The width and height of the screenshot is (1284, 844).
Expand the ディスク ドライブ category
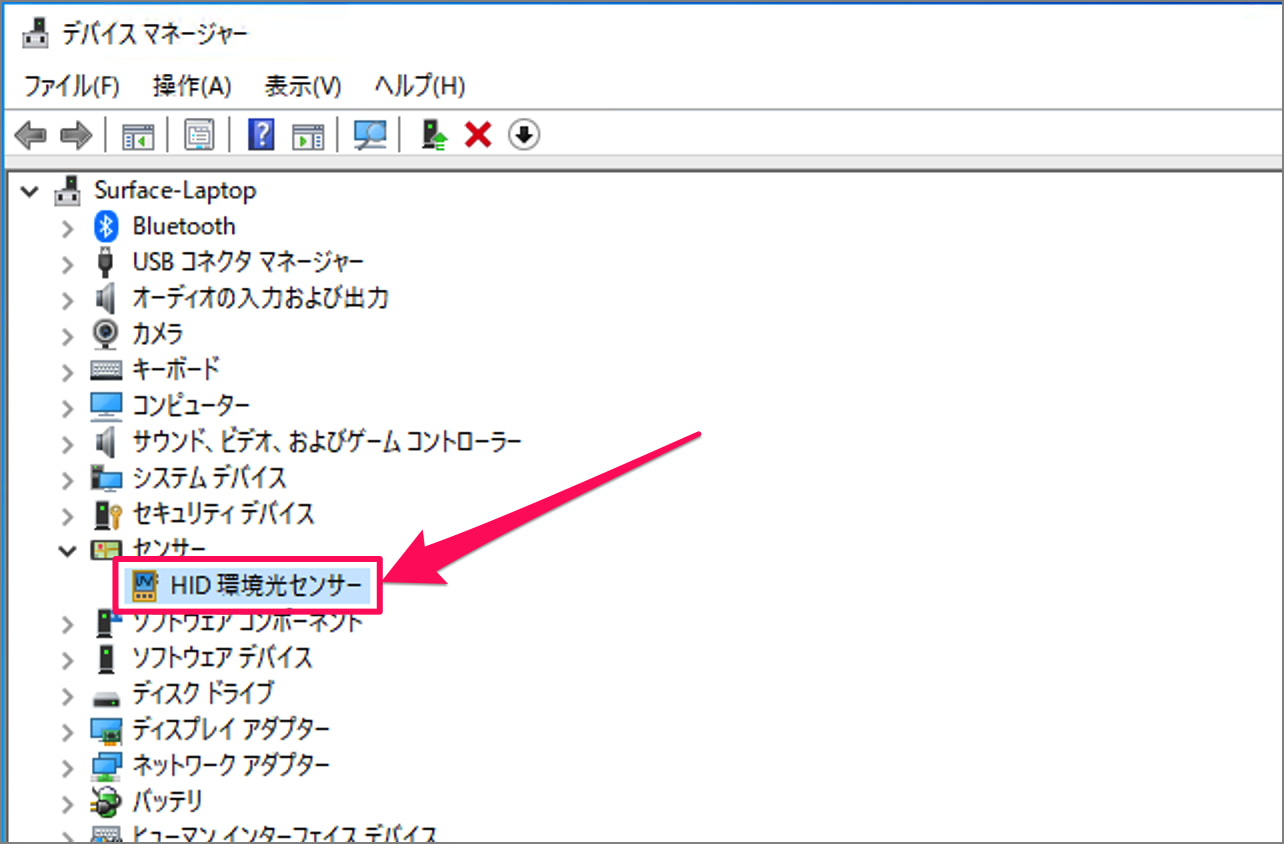tap(67, 696)
